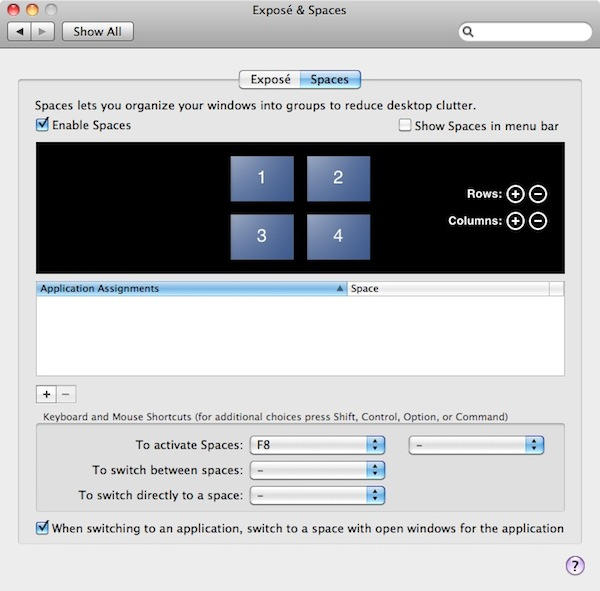Click the Show All button

[x=98, y=31]
